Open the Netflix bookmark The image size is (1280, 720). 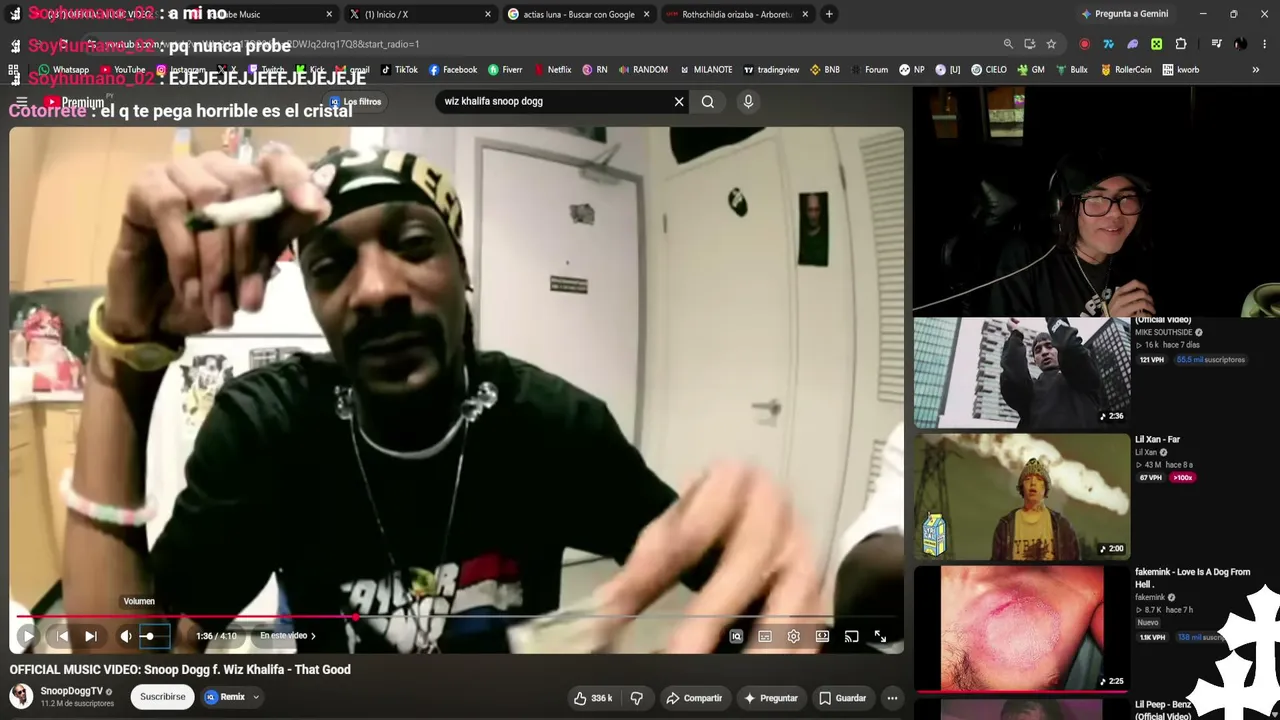point(553,70)
